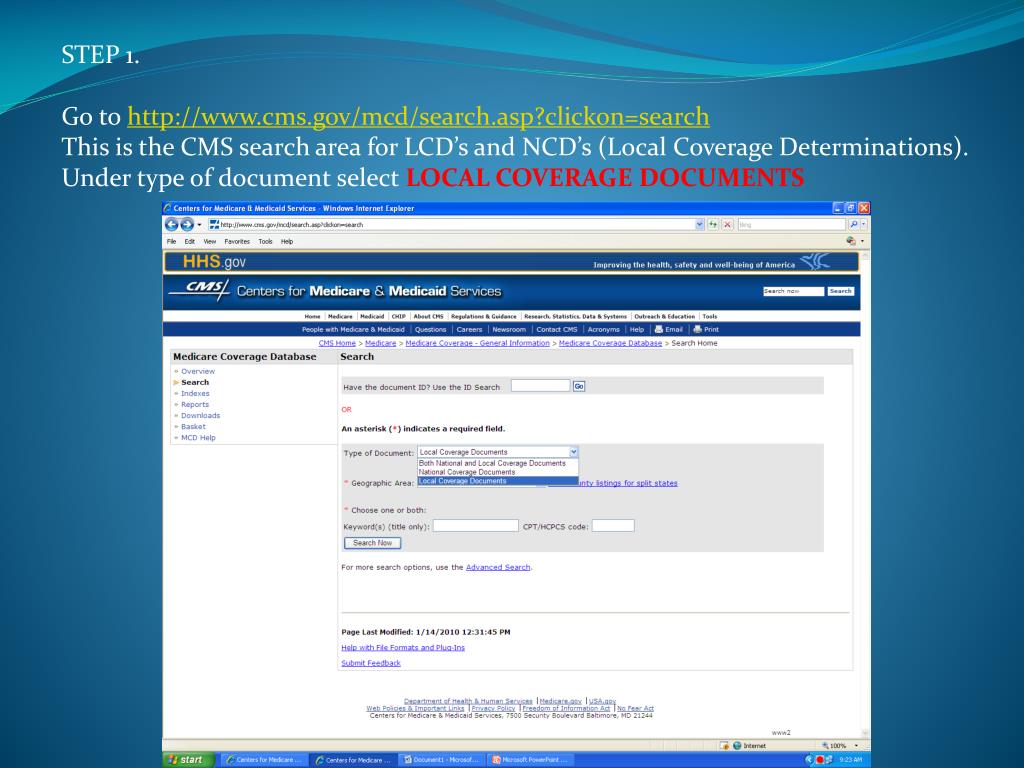The image size is (1024, 768).
Task: Open Help with File Formats and Plug-Ins
Action: (403, 648)
